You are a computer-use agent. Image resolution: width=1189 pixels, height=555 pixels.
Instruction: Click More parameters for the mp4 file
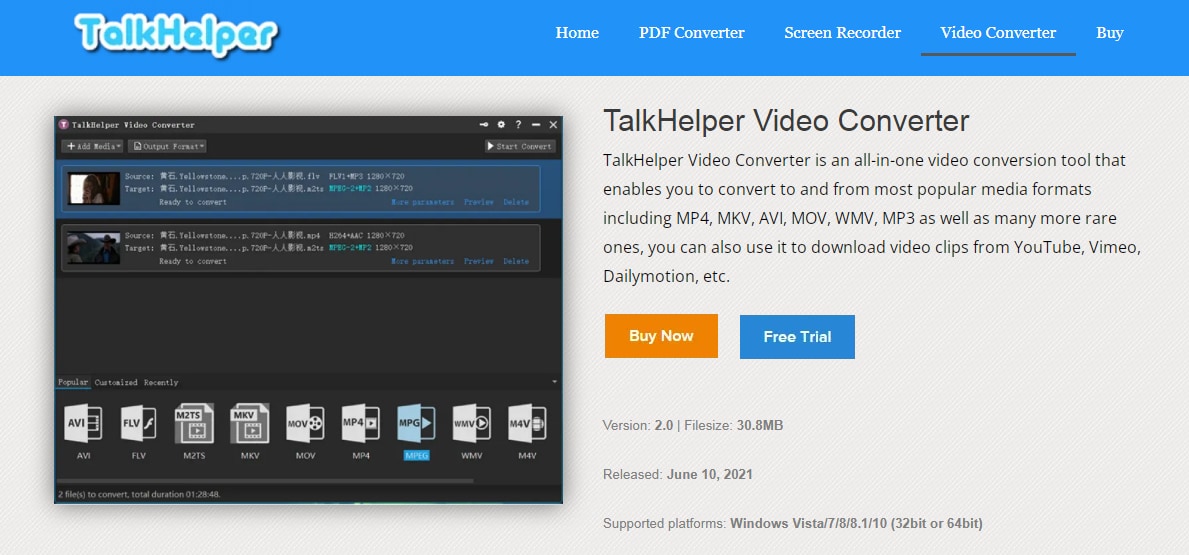click(422, 262)
